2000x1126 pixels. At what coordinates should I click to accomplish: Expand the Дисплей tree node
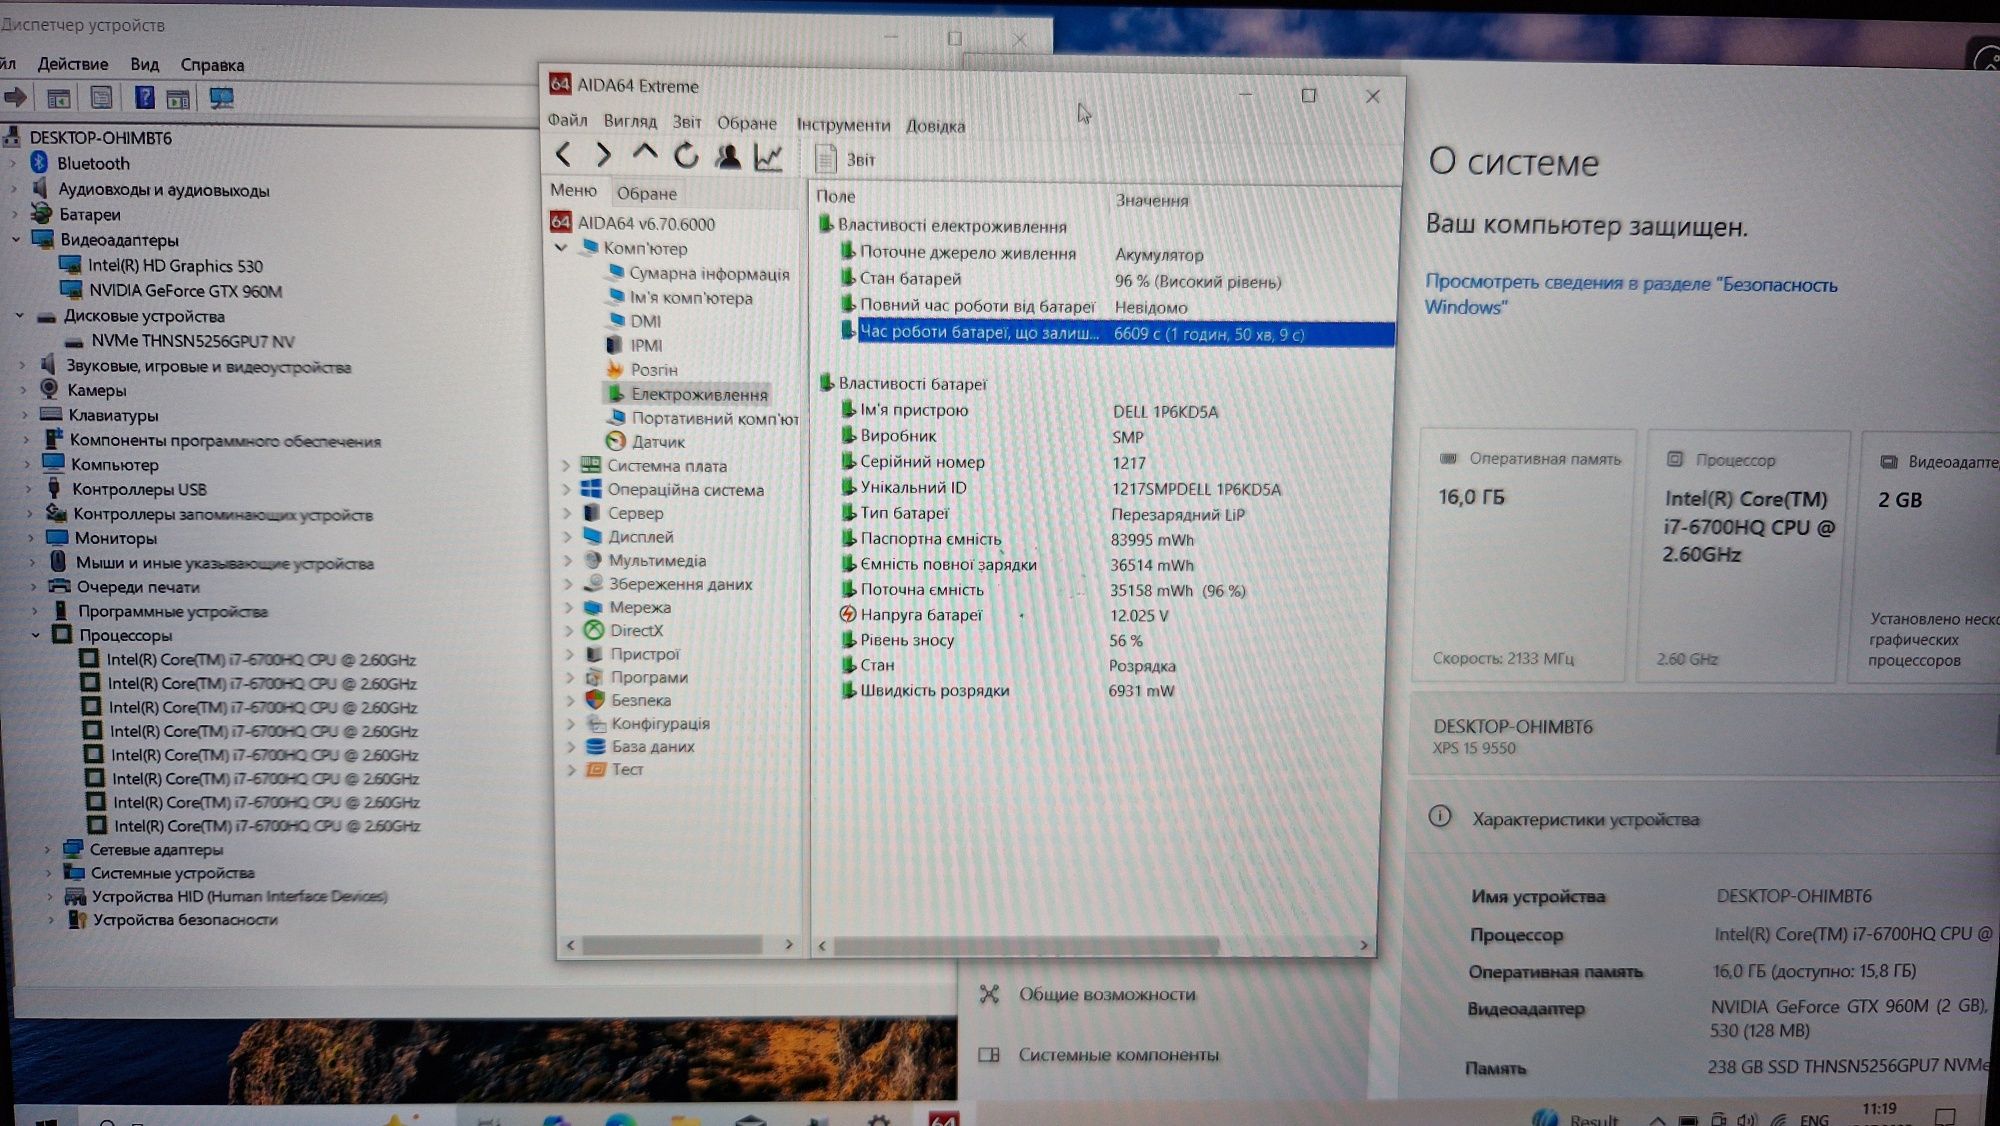pos(567,537)
